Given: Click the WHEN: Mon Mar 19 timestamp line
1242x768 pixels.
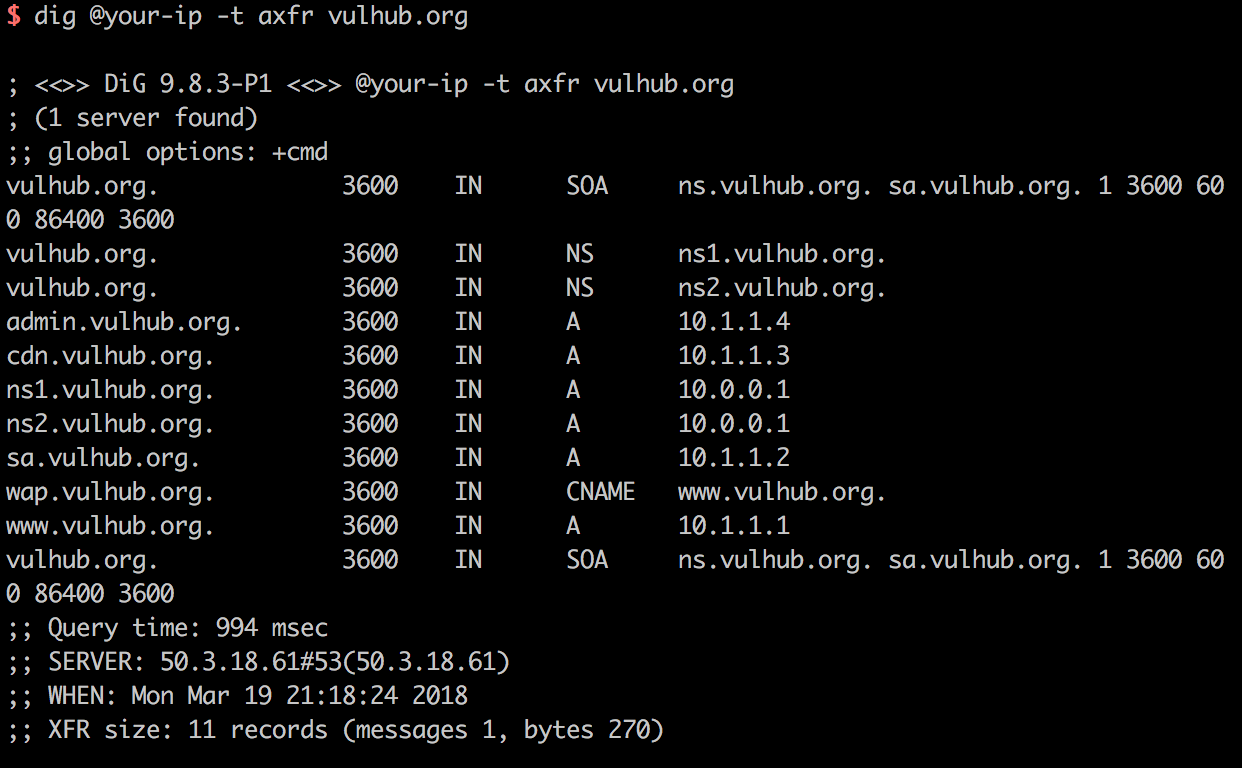Looking at the screenshot, I should [x=237, y=696].
